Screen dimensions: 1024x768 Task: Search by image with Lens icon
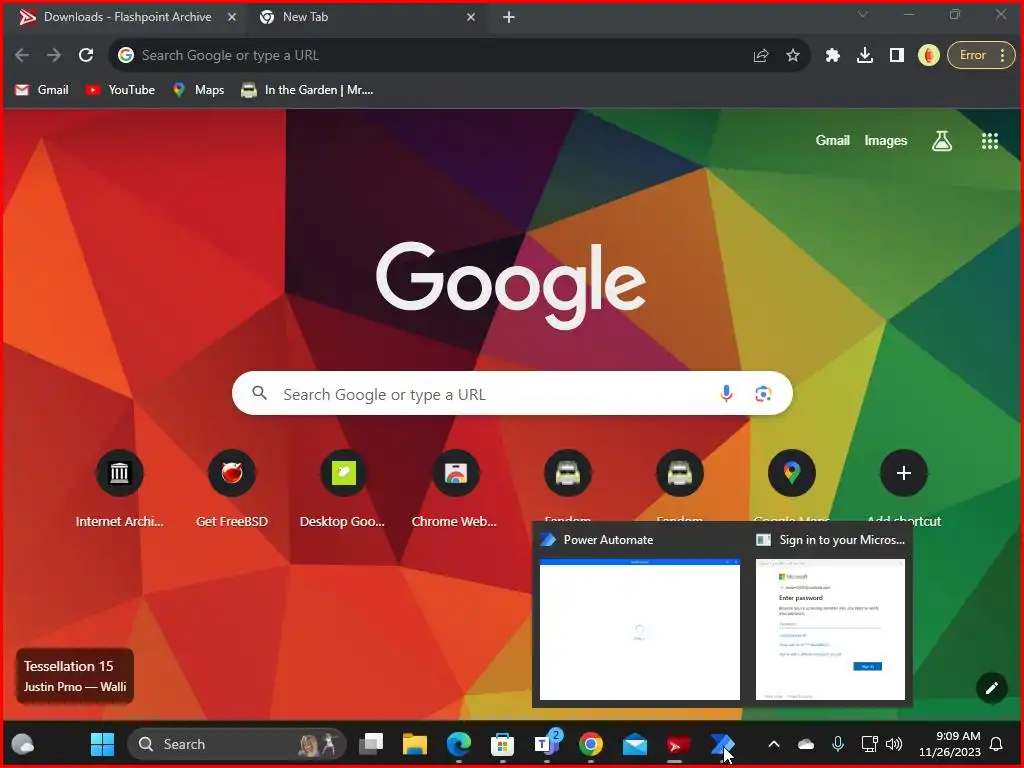click(x=763, y=394)
